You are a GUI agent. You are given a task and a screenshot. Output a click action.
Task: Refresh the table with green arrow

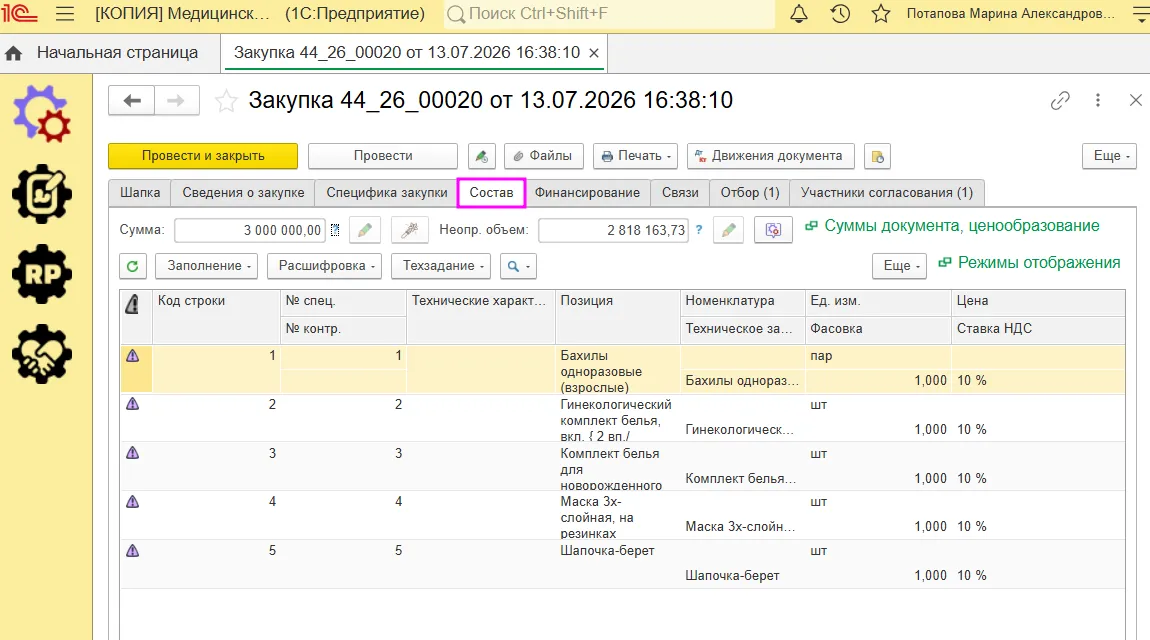[133, 266]
